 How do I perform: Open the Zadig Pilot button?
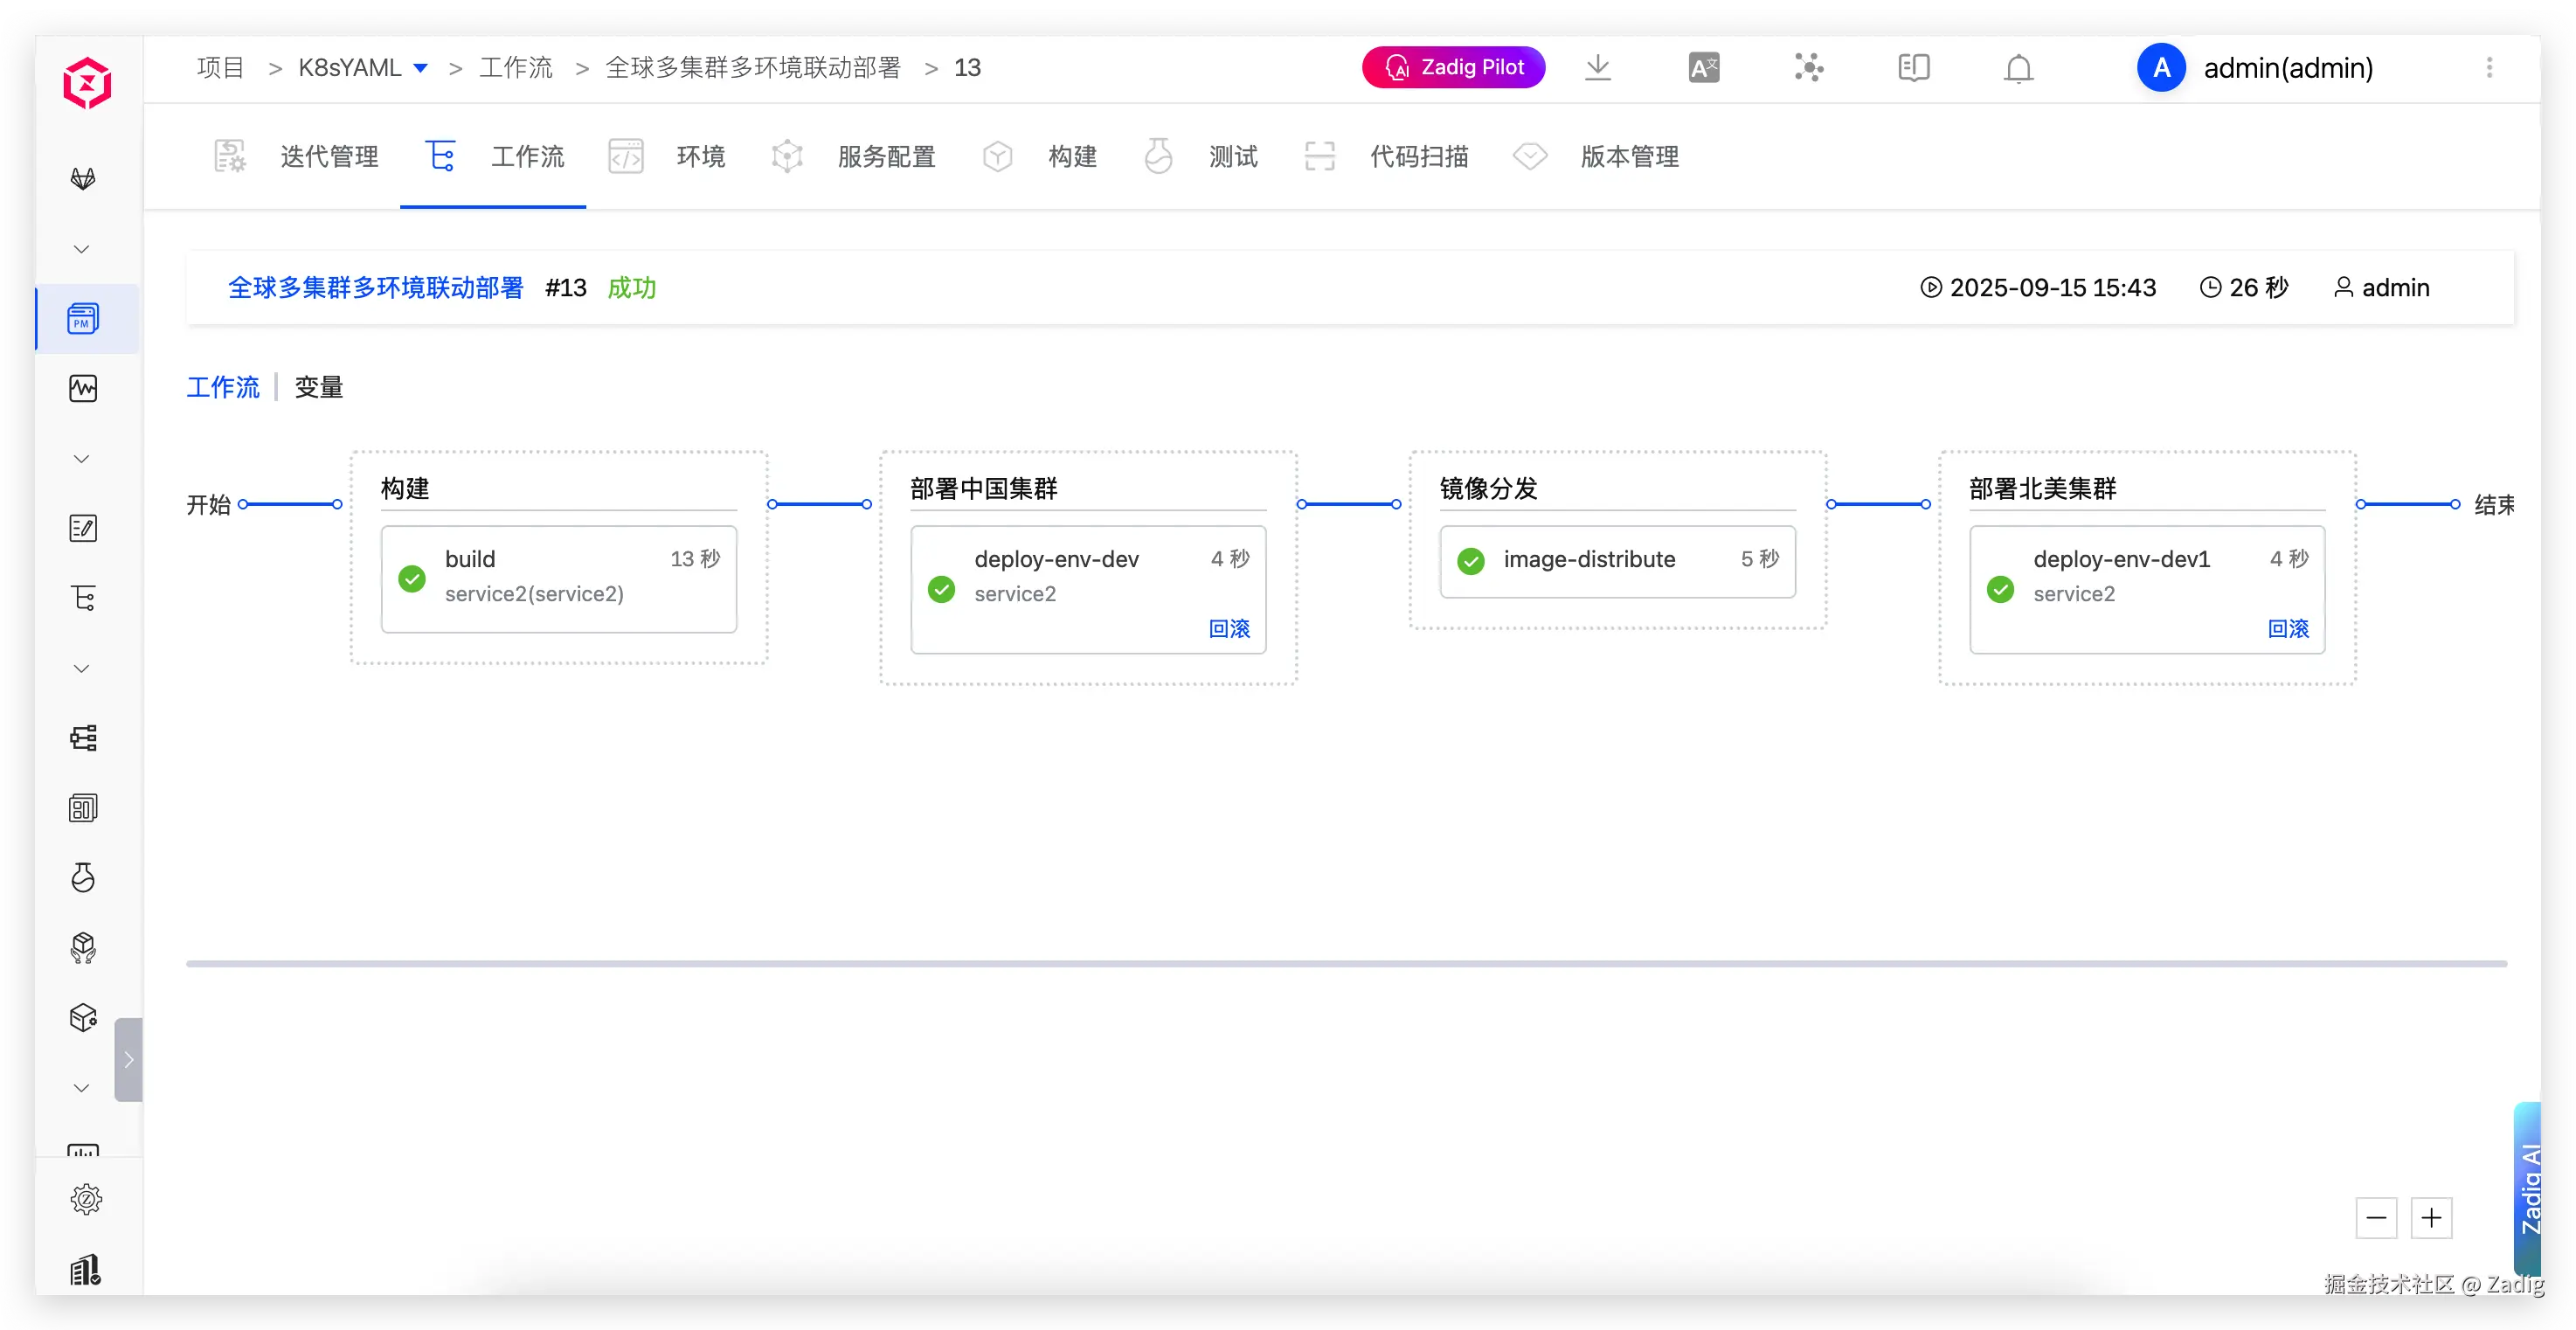pyautogui.click(x=1453, y=68)
